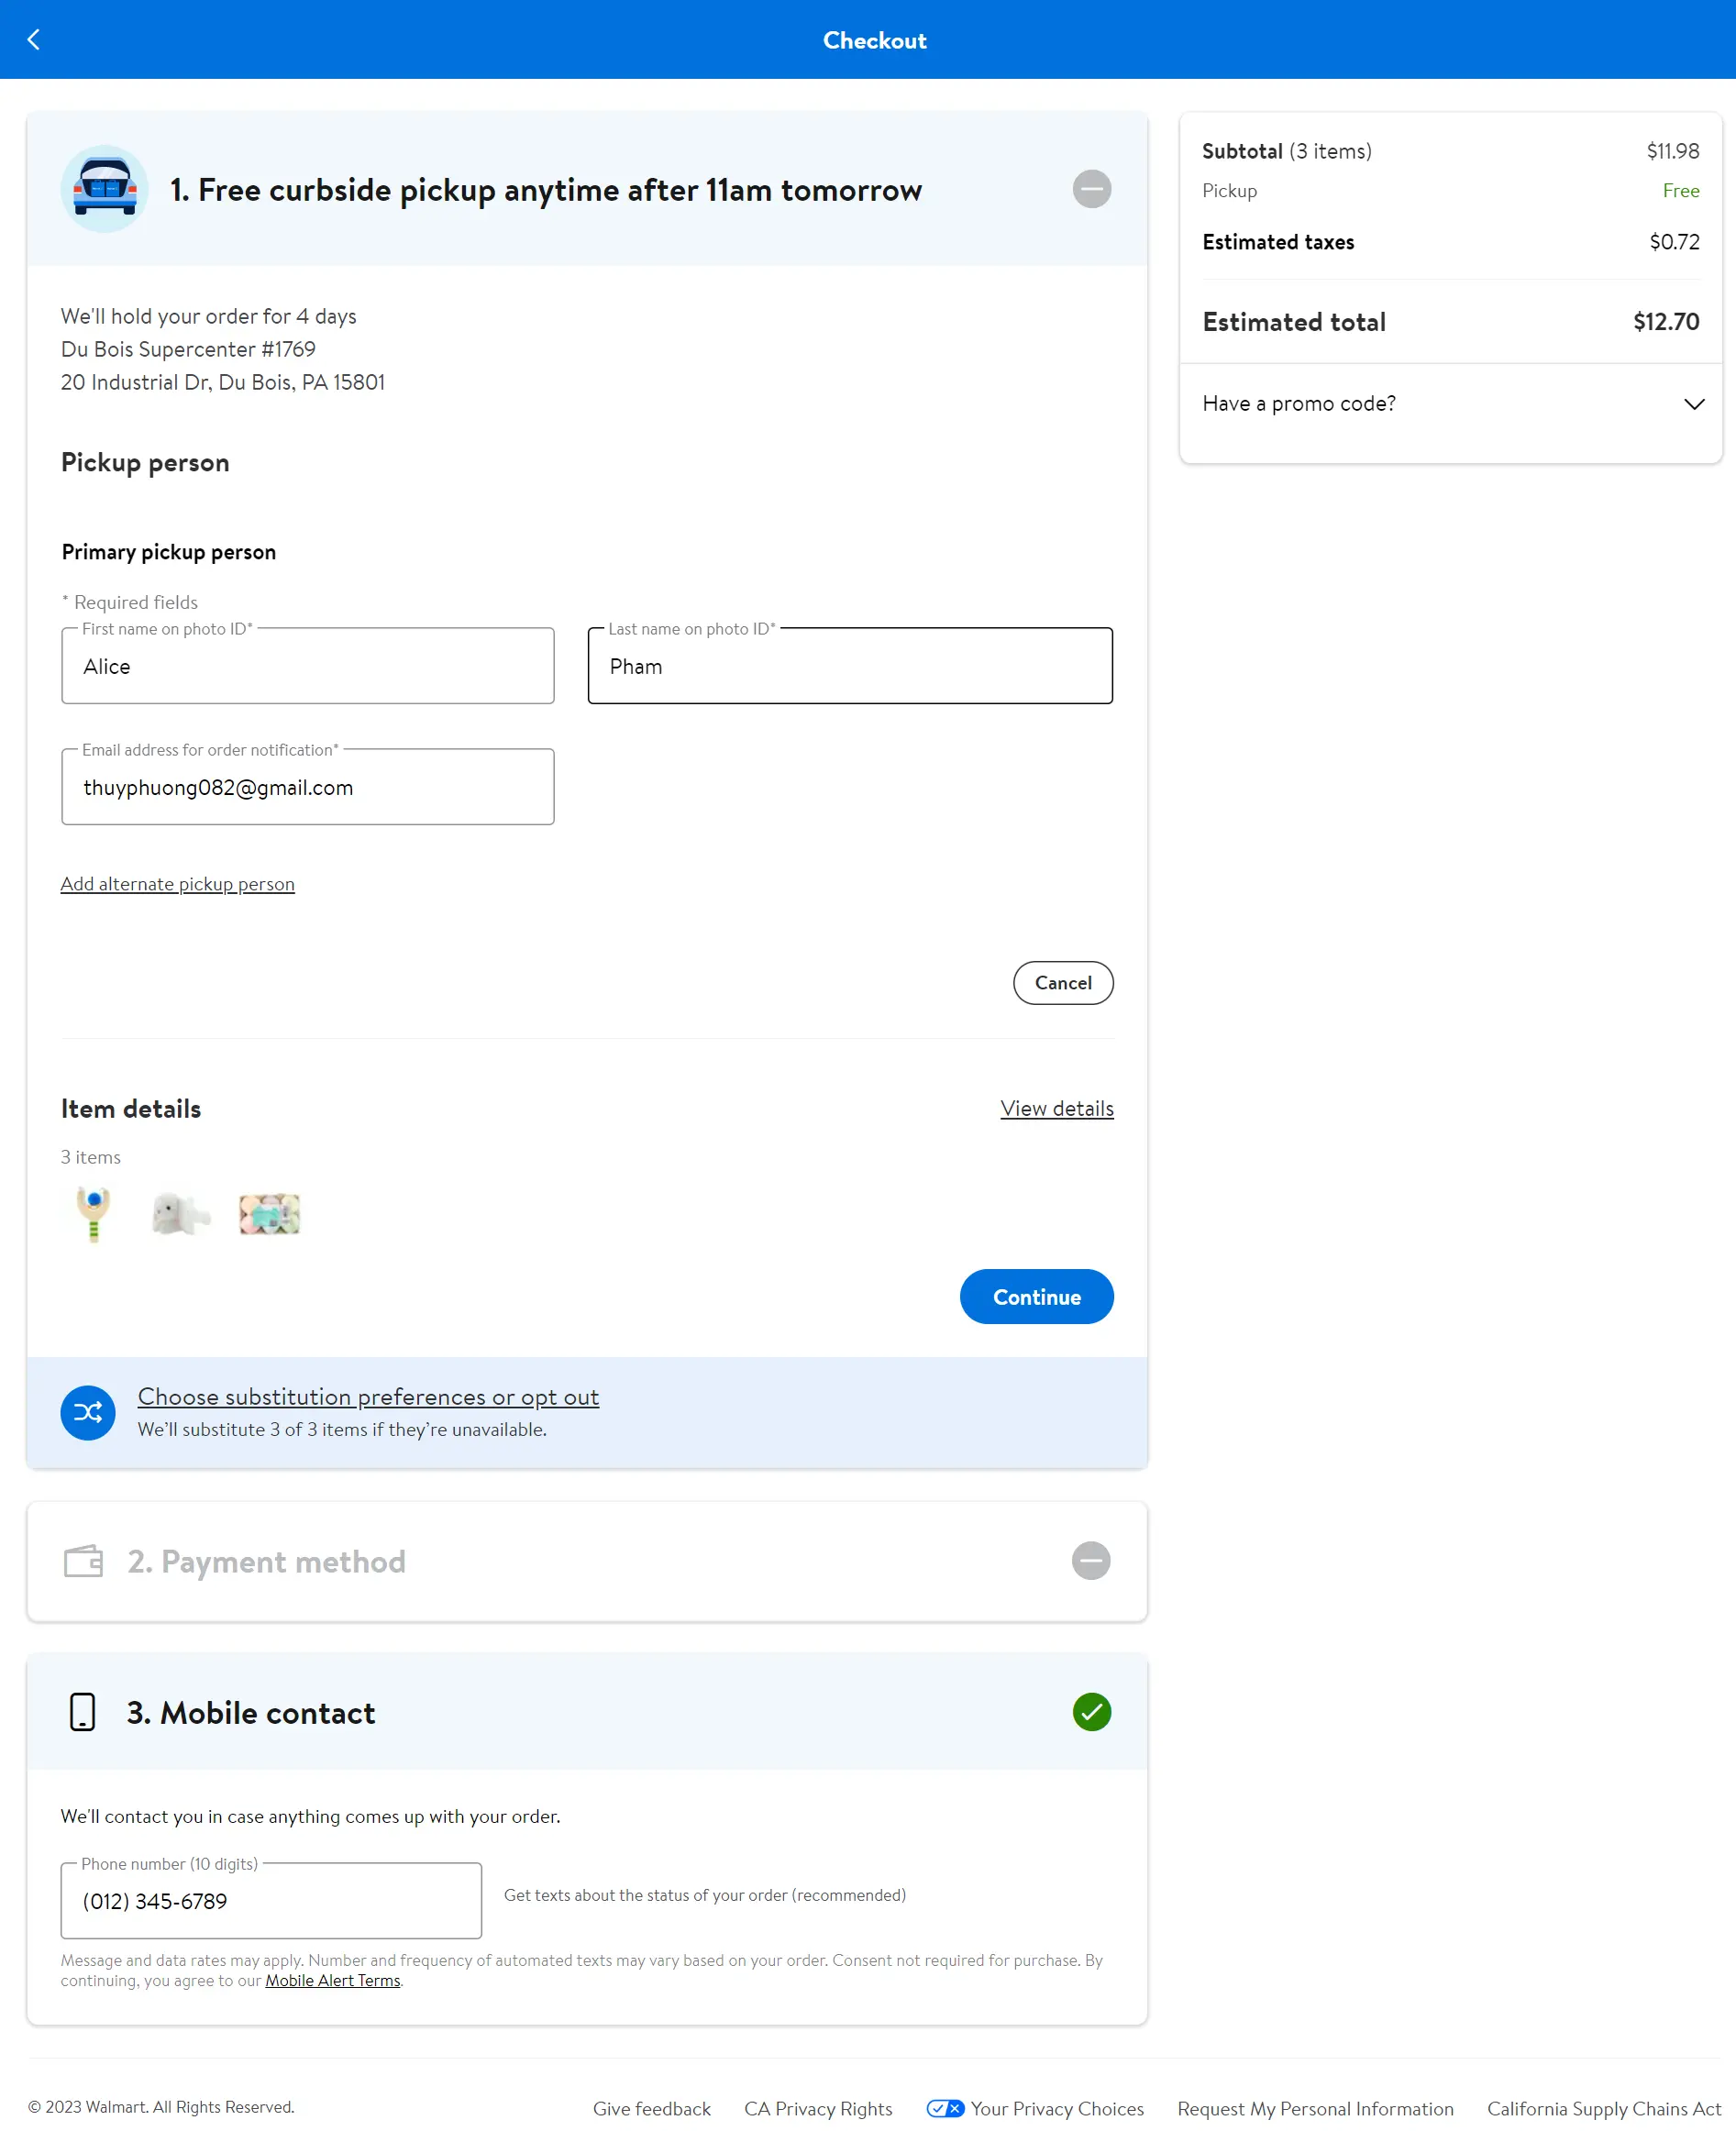Open Choose substitution preferences or opt out
This screenshot has width=1736, height=2142.
click(x=368, y=1397)
